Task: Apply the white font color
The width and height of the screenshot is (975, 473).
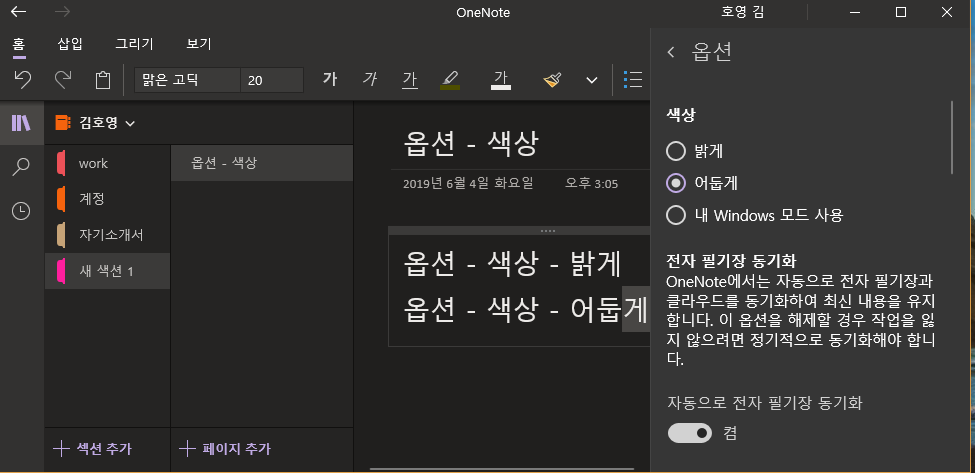Action: click(x=501, y=80)
